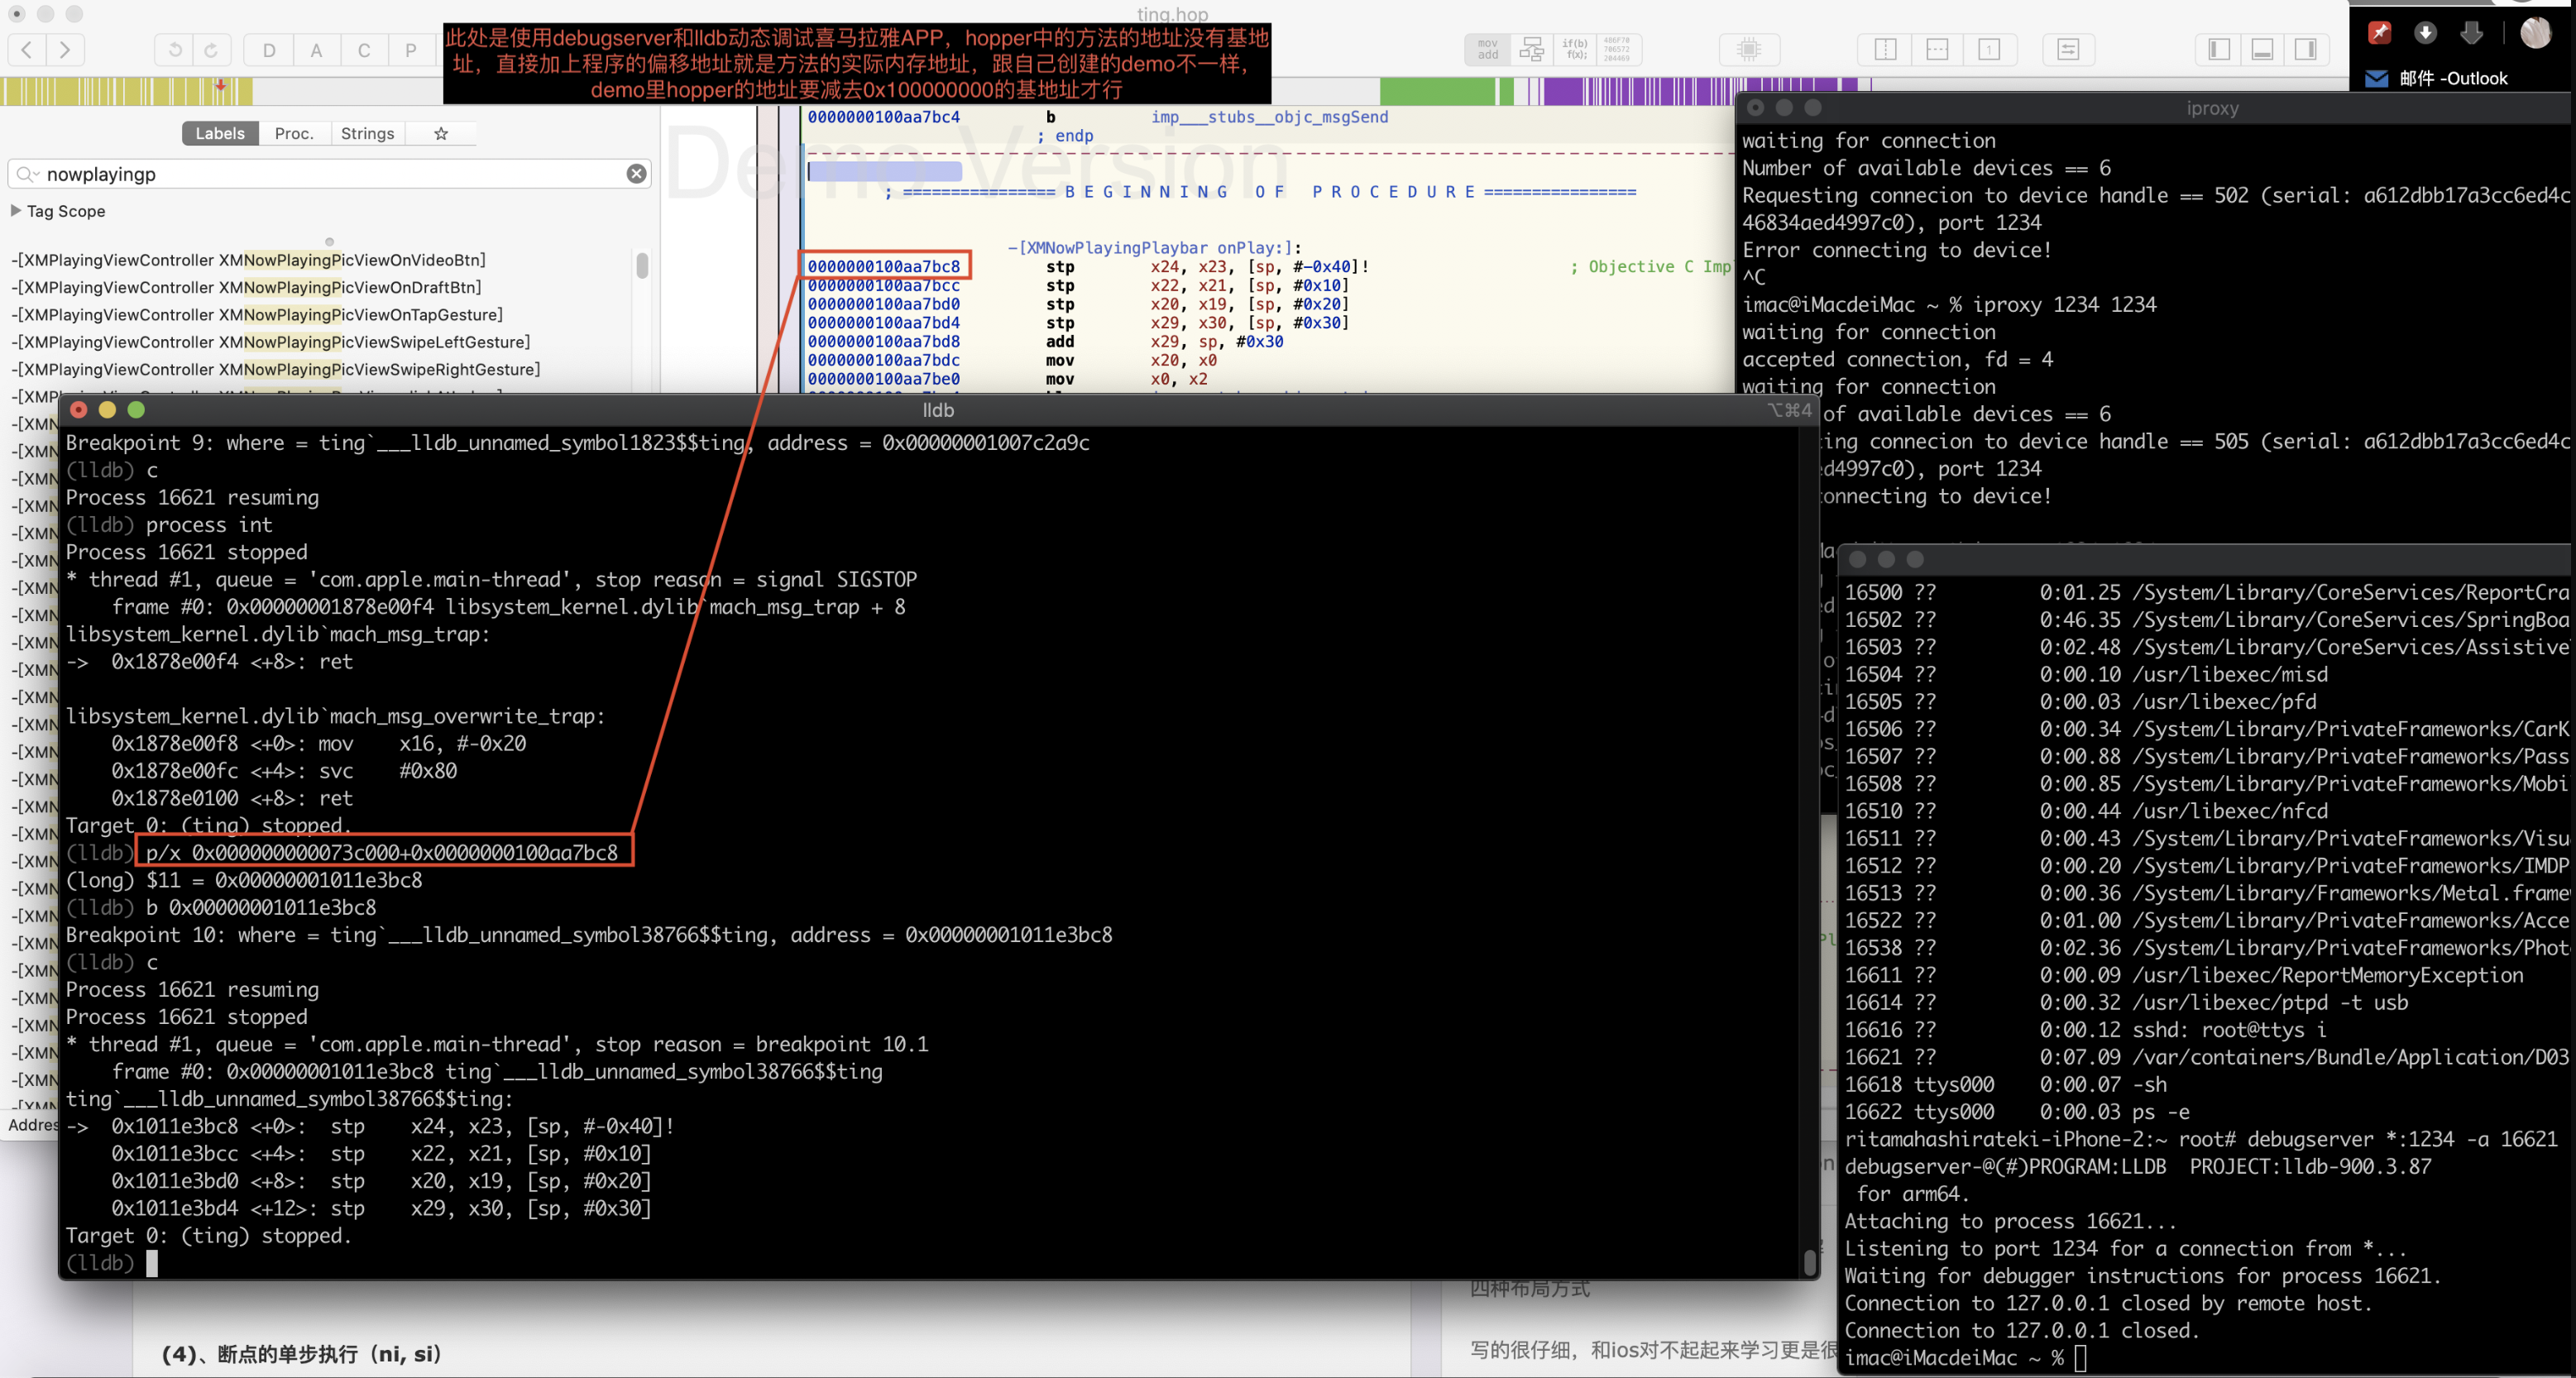This screenshot has width=2576, height=1378.
Task: Select XMNowPlayingPicViewOnDraftBtn label row
Action: point(246,287)
